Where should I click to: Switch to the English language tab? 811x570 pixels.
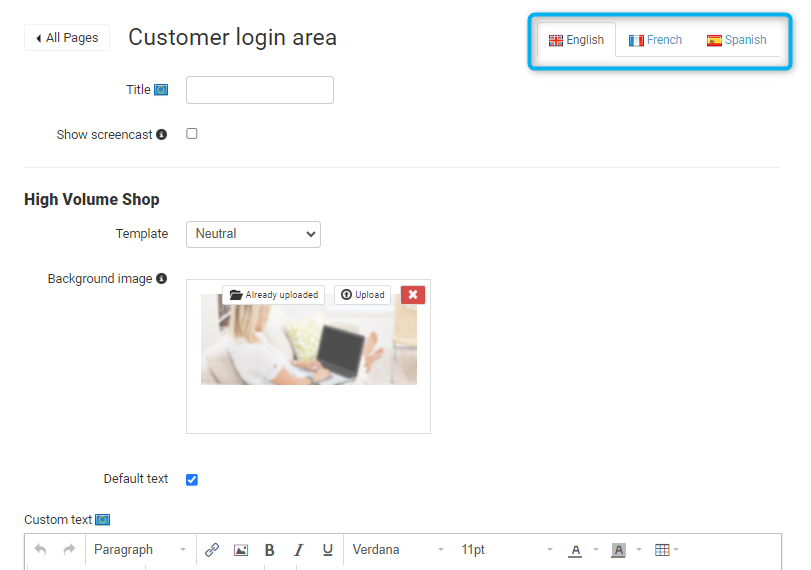pyautogui.click(x=576, y=40)
